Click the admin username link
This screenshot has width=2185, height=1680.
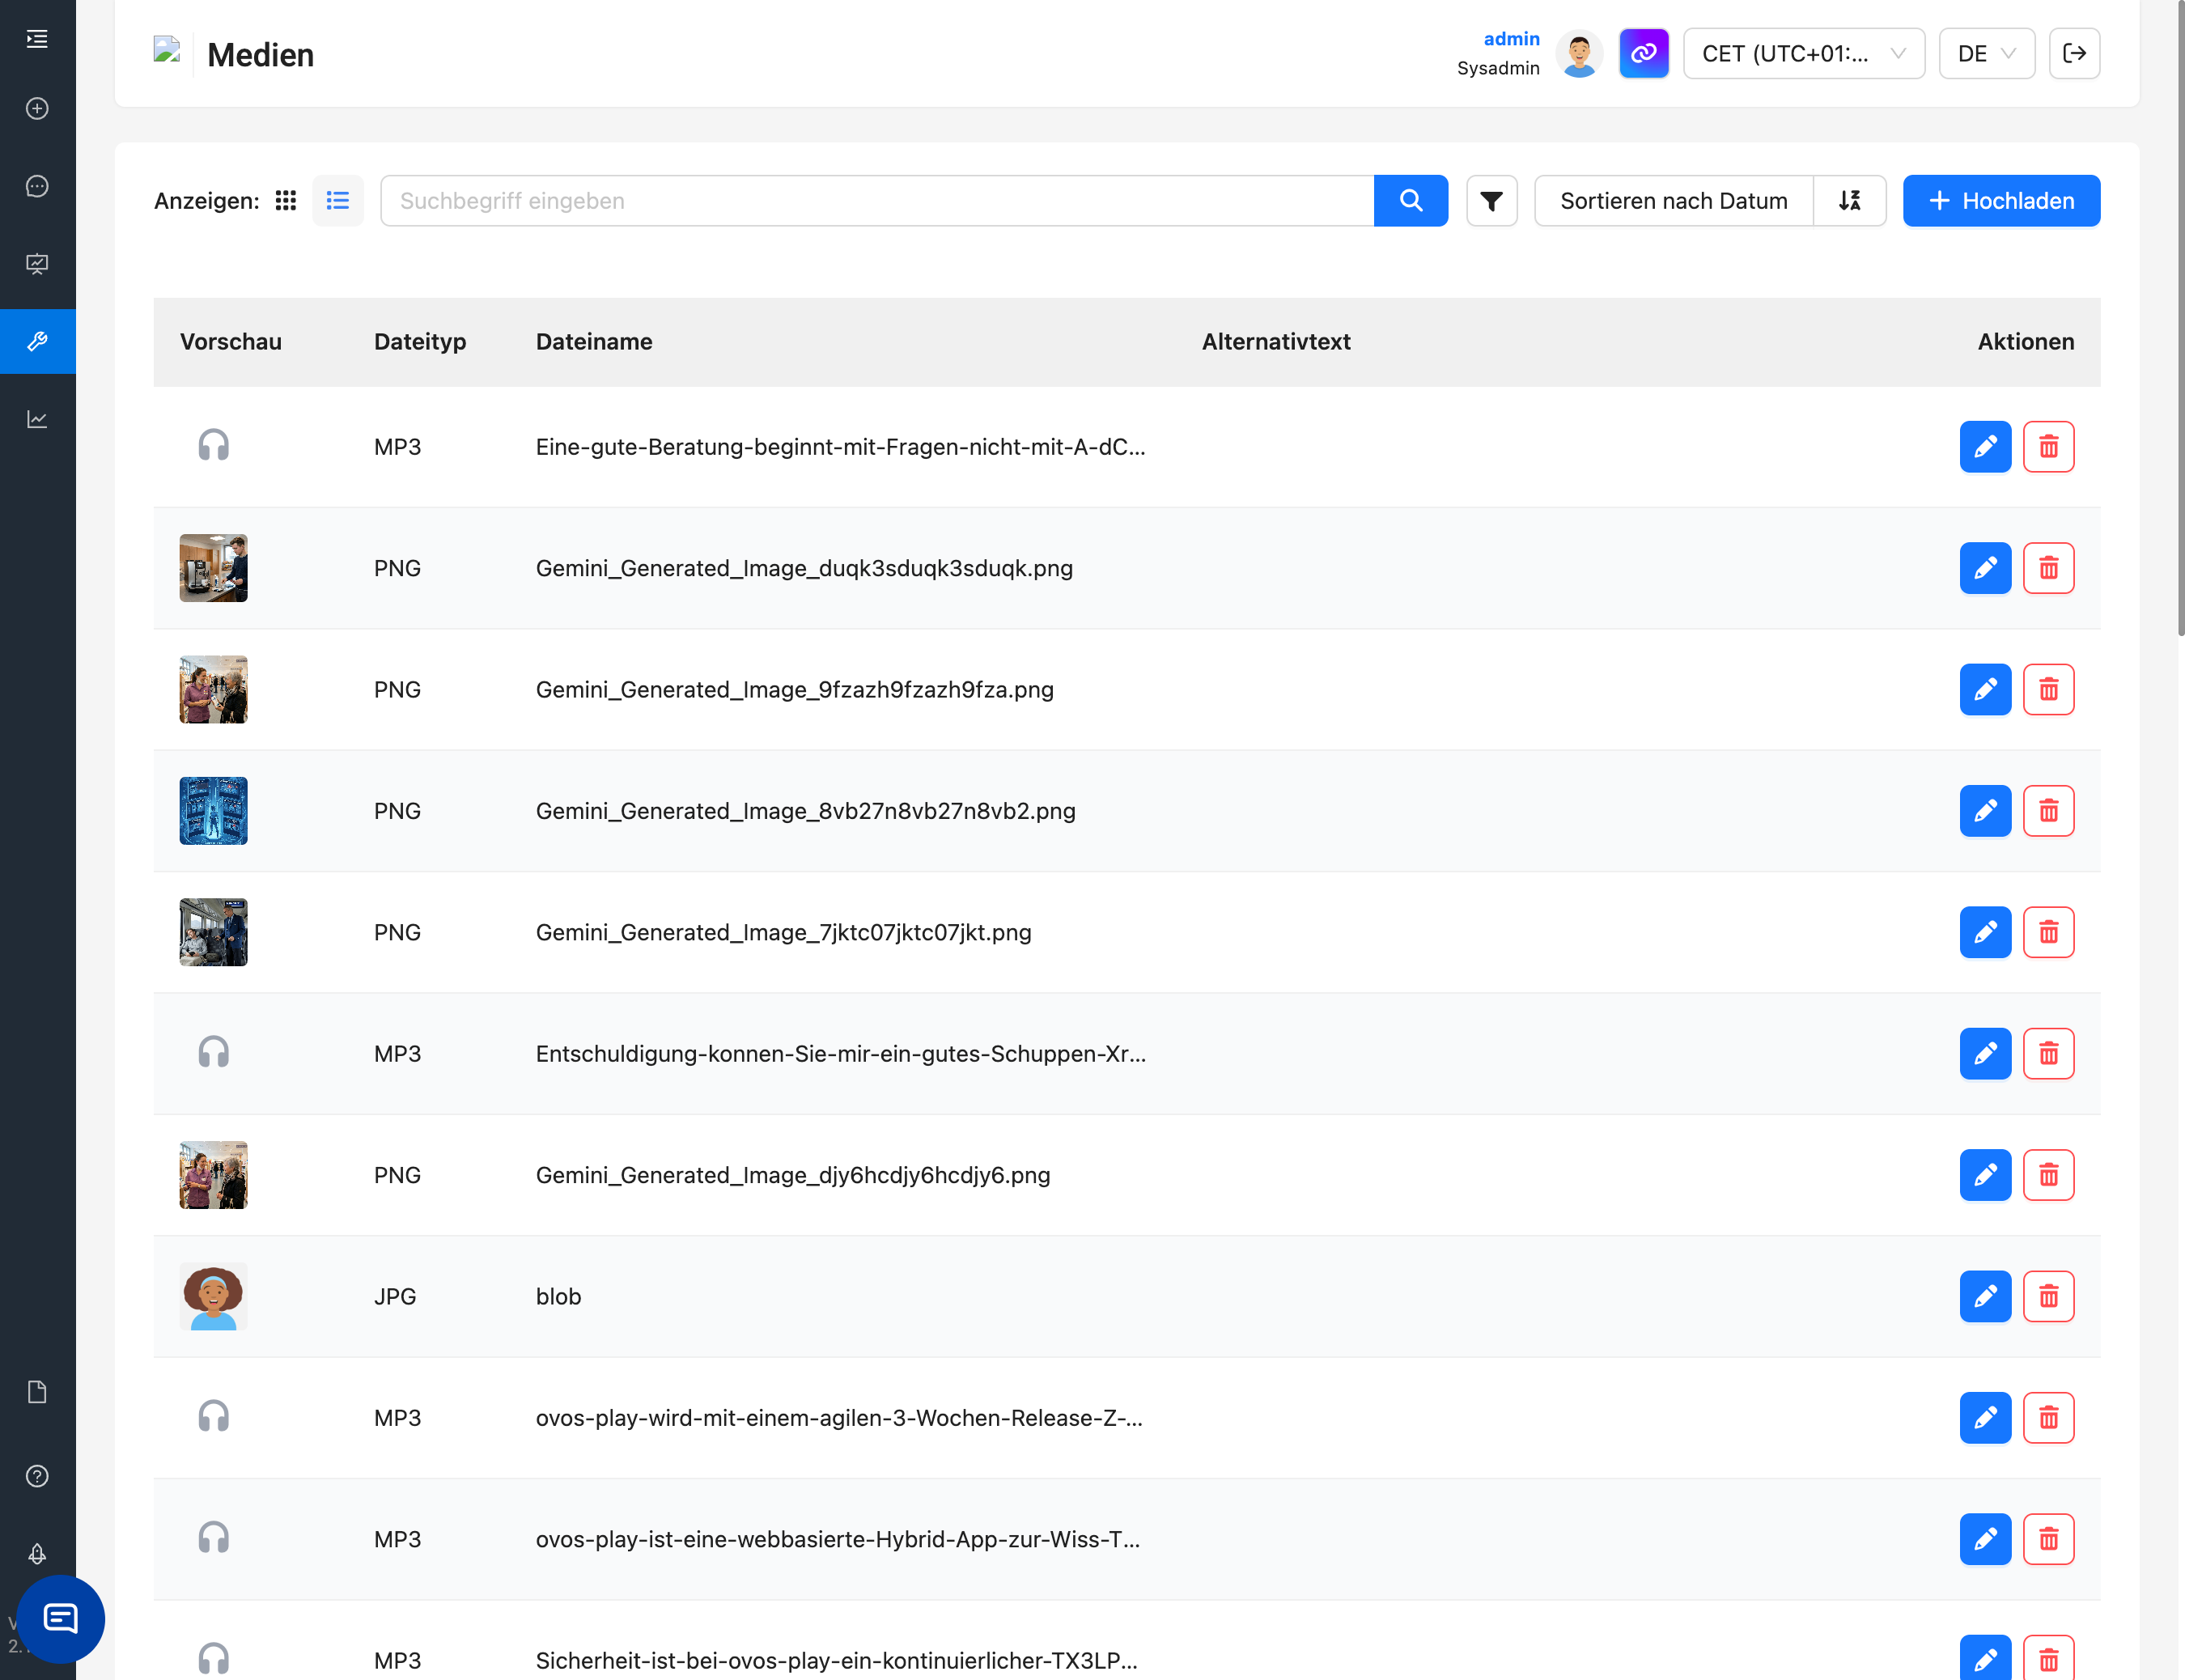coord(1510,39)
